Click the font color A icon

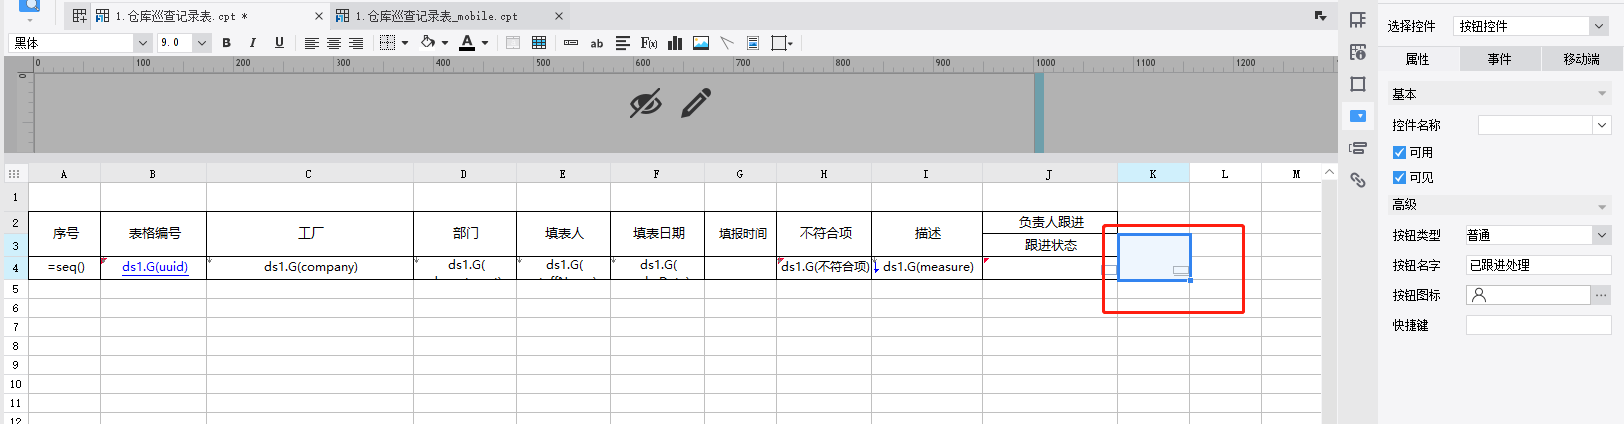(467, 43)
